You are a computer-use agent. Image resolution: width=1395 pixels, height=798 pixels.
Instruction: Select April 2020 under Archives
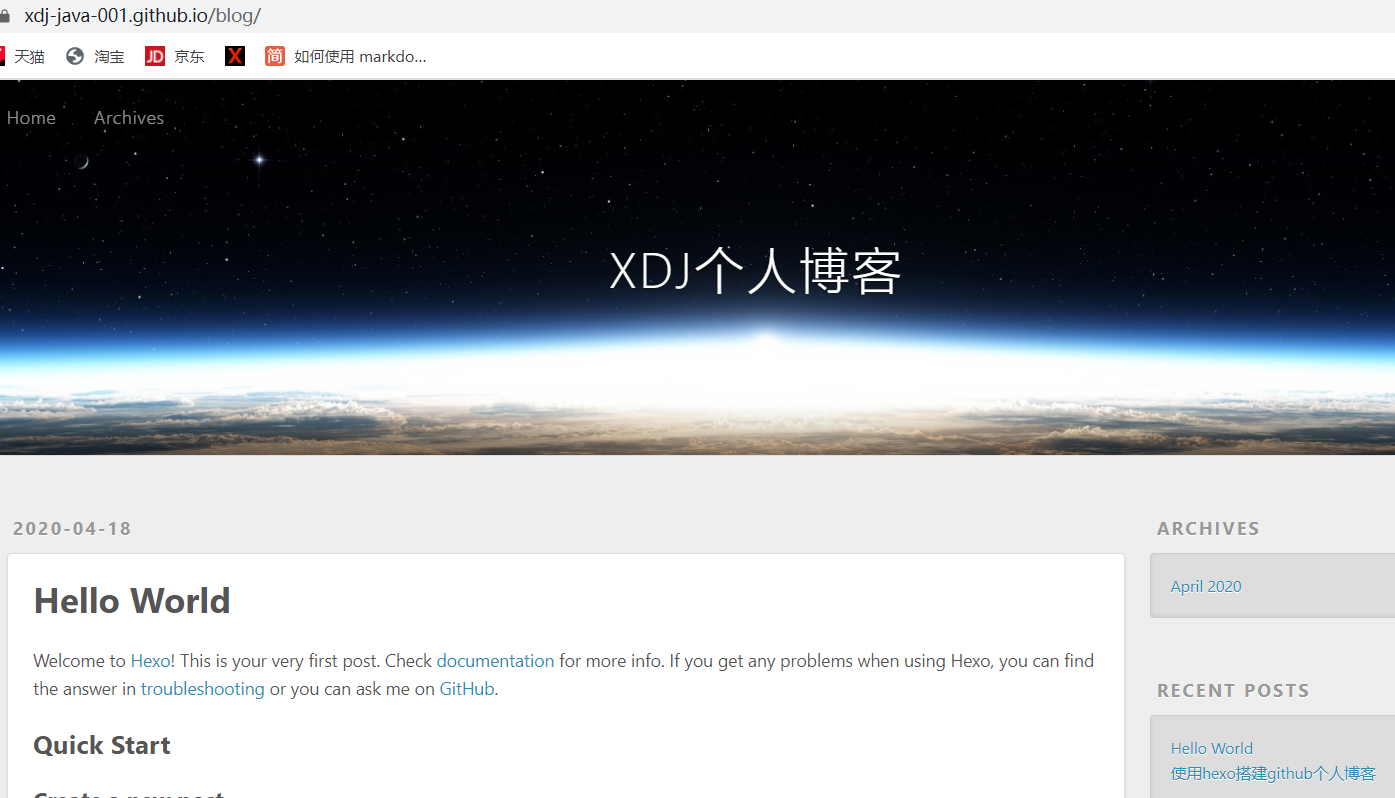click(1205, 586)
